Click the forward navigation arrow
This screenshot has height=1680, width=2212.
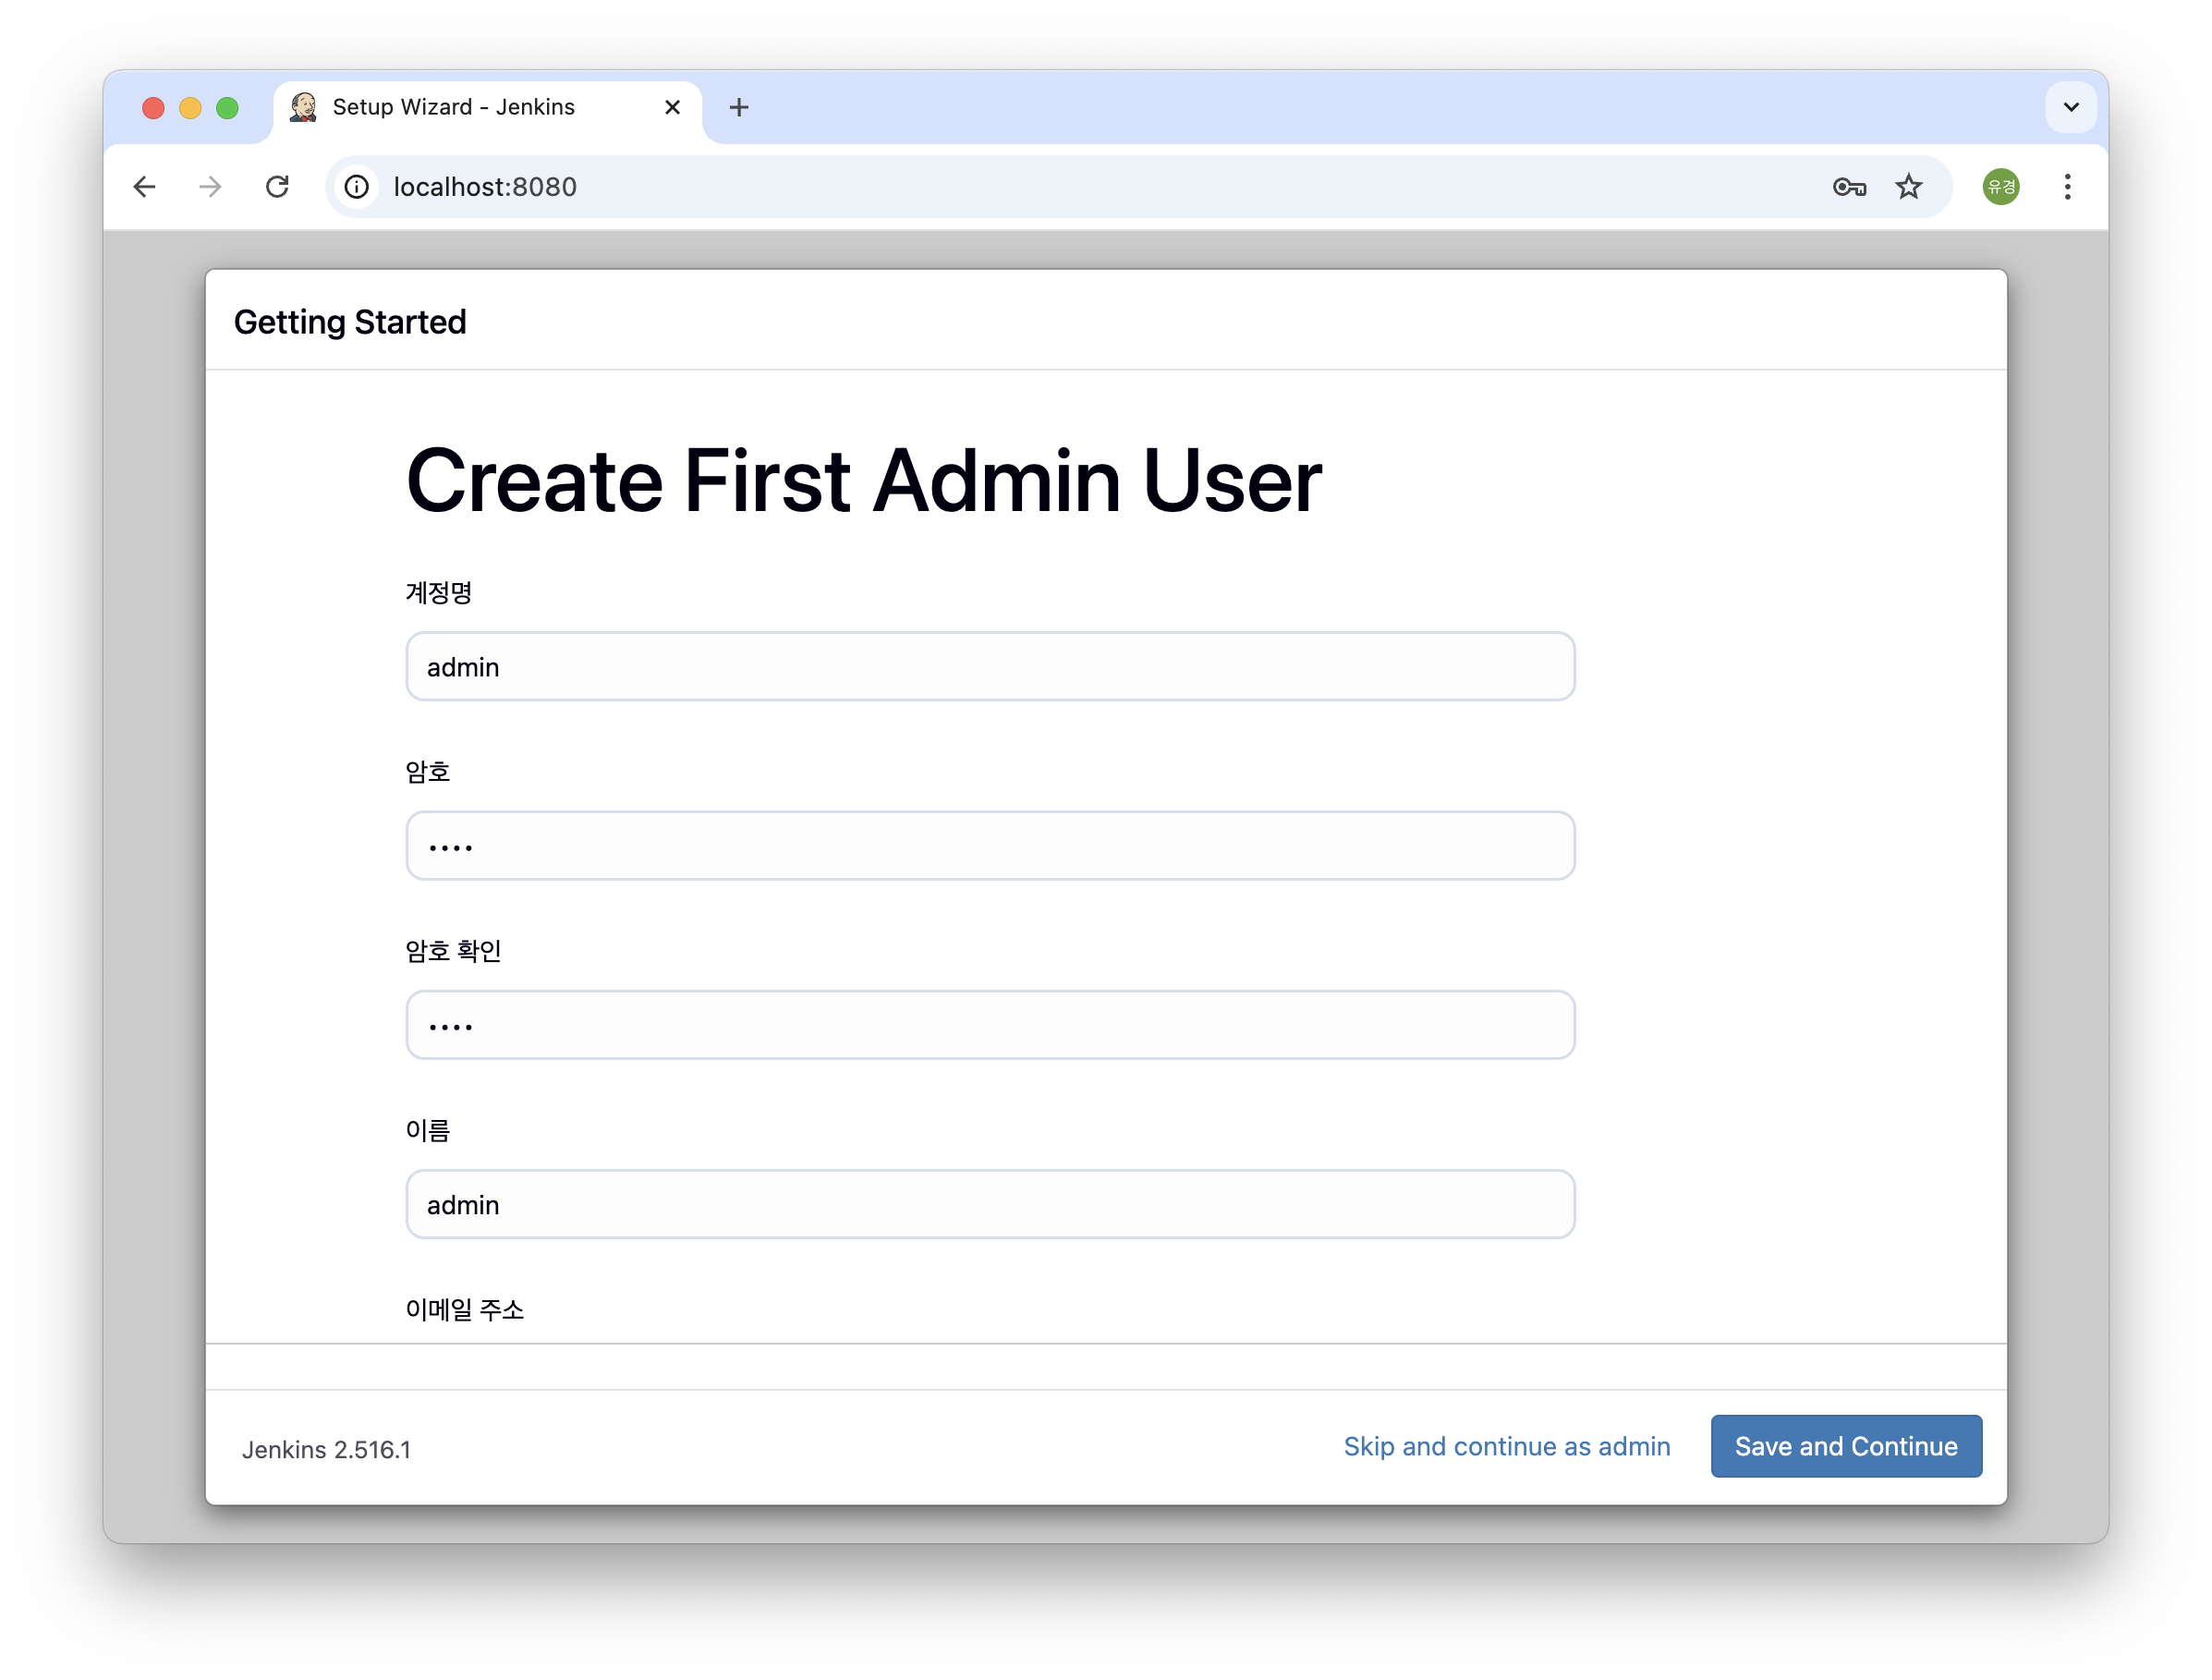[210, 187]
